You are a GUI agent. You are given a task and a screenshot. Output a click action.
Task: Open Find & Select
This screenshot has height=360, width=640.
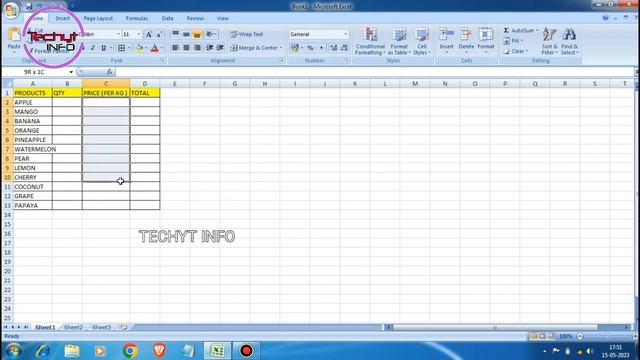click(x=569, y=41)
